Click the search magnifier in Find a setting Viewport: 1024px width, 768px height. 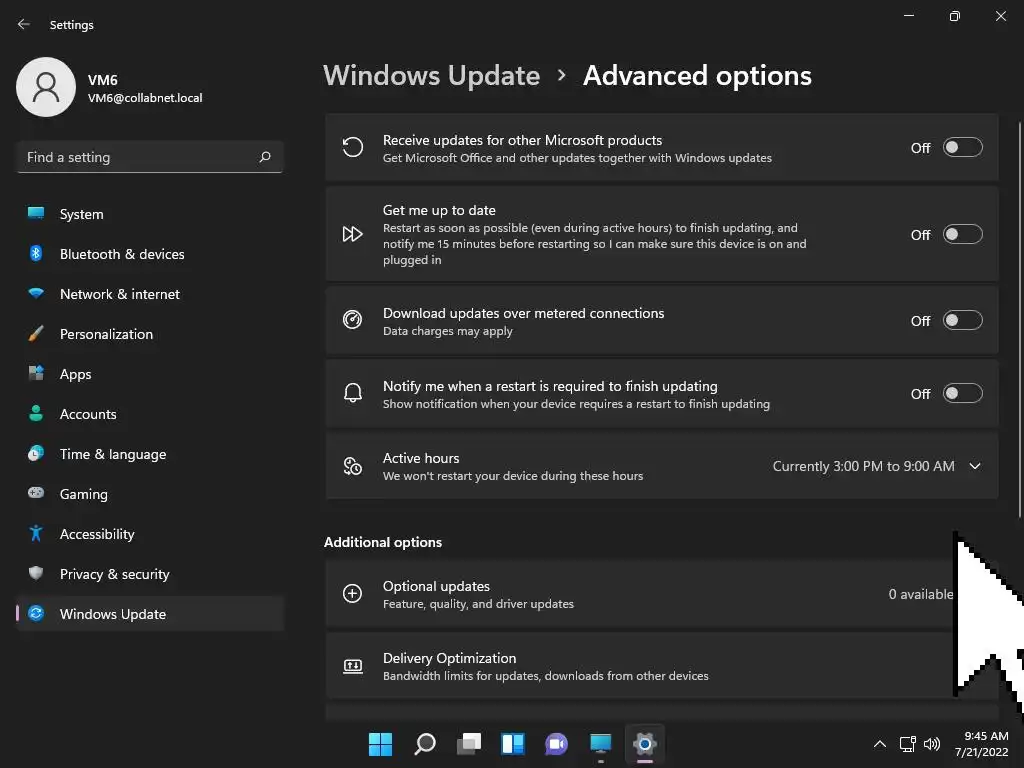coord(264,157)
